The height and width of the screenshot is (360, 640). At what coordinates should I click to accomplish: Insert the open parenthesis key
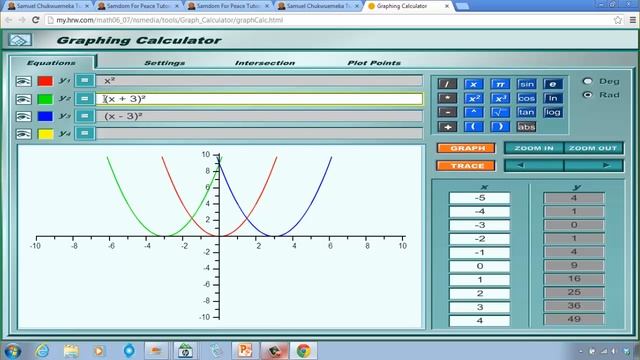473,127
